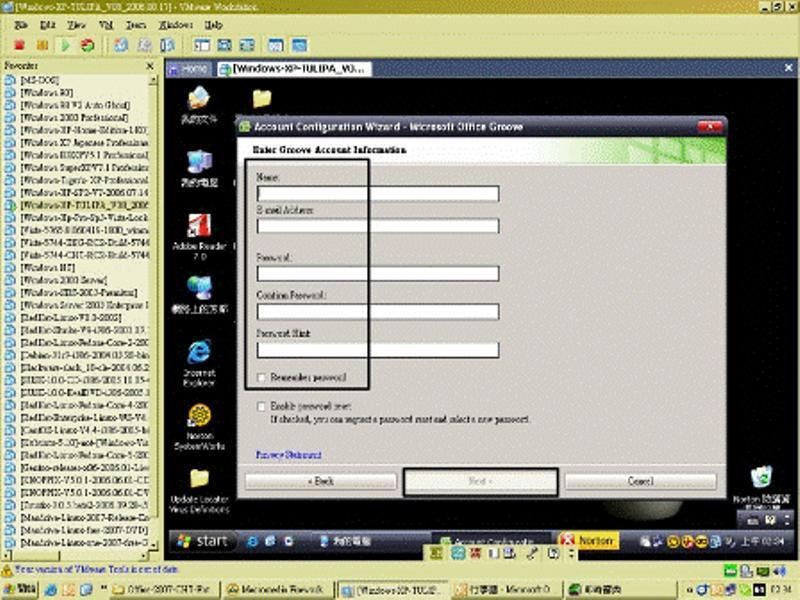The image size is (800, 600).
Task: Click the Cancel button in wizard
Action: 640,481
